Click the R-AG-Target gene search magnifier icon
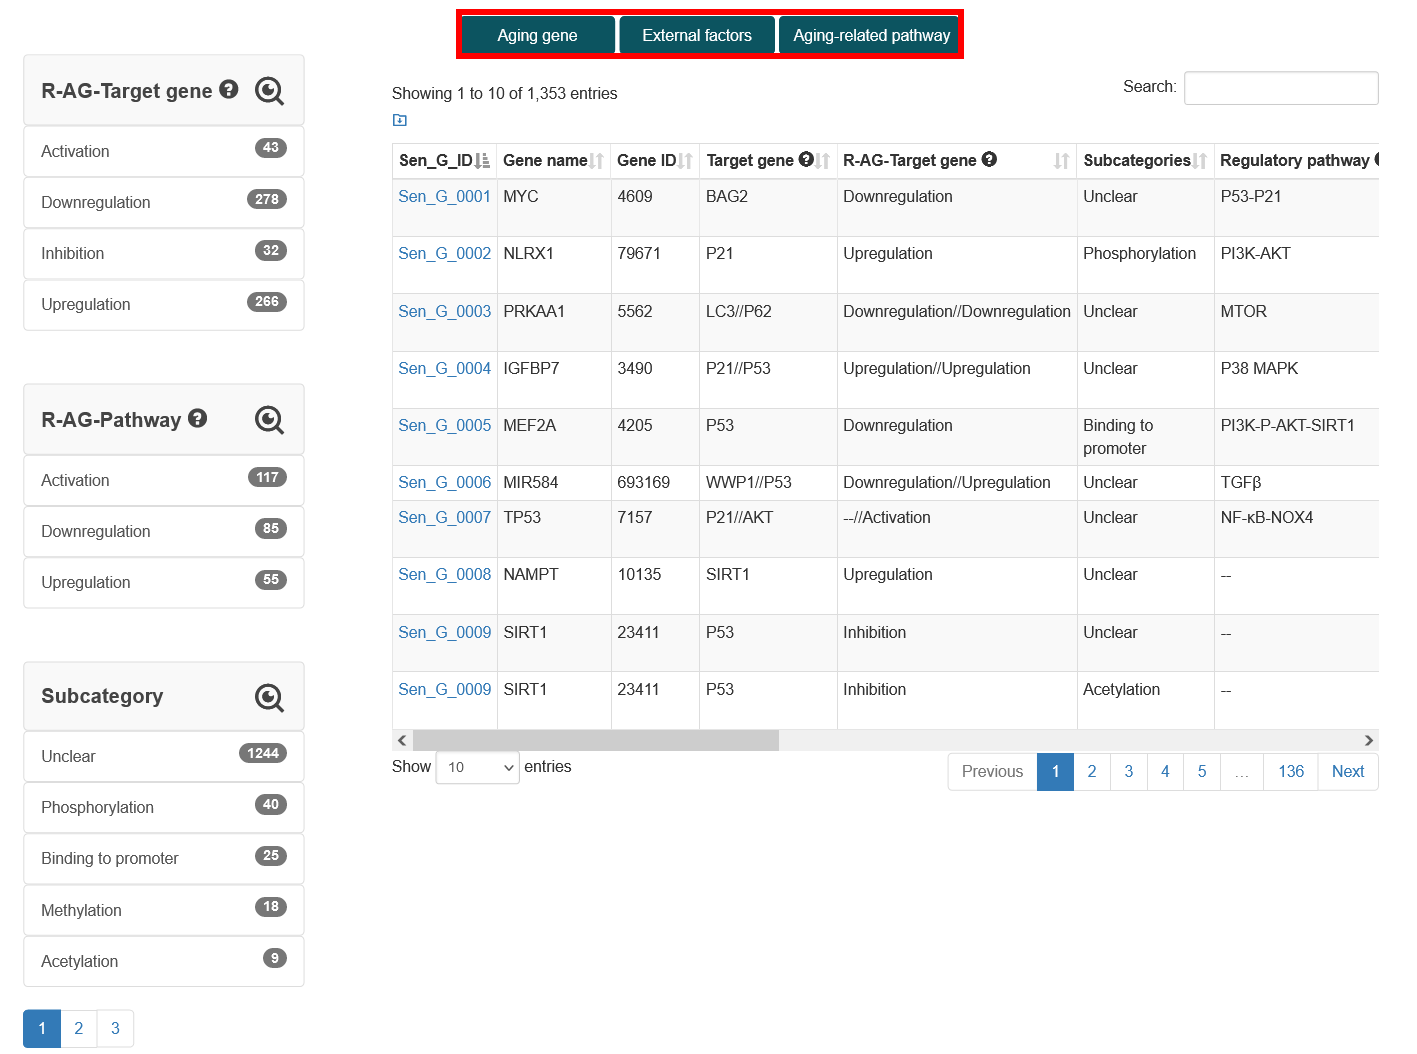This screenshot has height=1054, width=1417. [x=269, y=91]
